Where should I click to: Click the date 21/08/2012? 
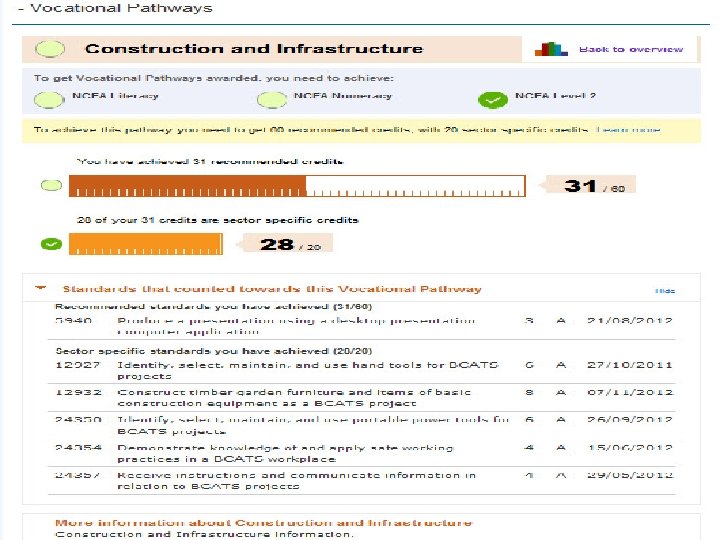[x=630, y=321]
